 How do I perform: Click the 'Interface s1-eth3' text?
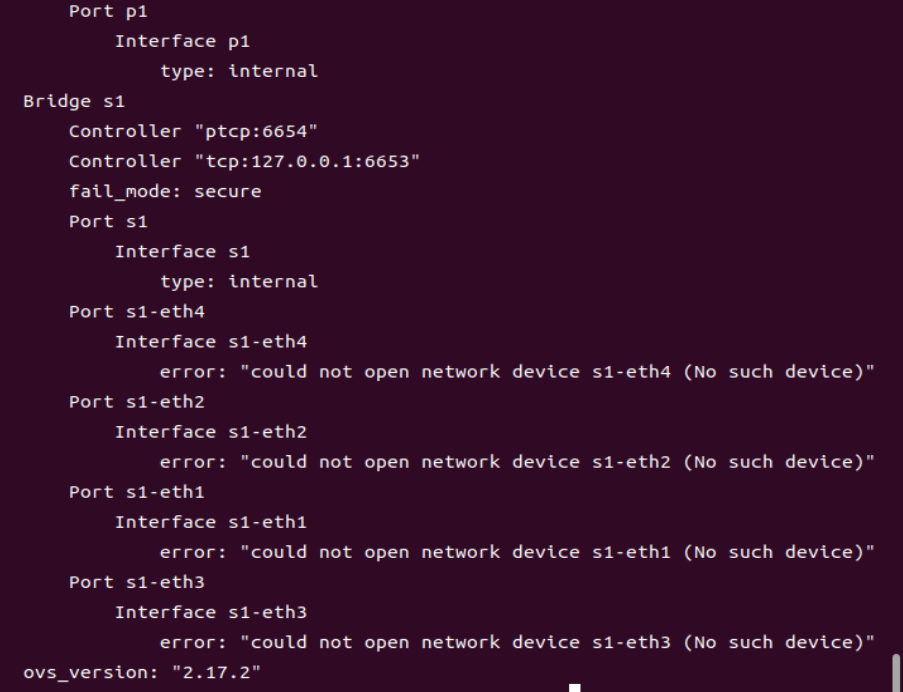point(211,612)
